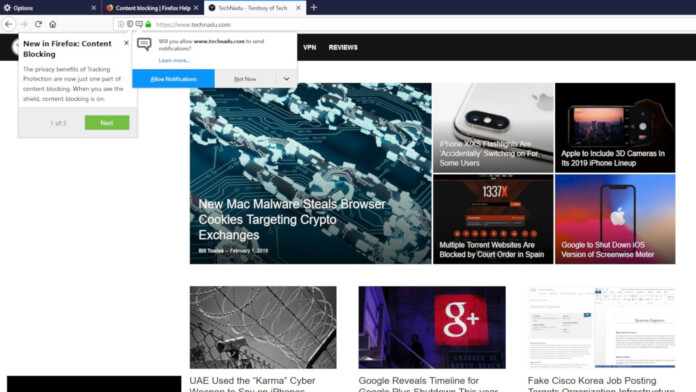Image resolution: width=696 pixels, height=392 pixels.
Task: Click the barbed wire UAE Karma thumbnail
Action: (x=263, y=327)
